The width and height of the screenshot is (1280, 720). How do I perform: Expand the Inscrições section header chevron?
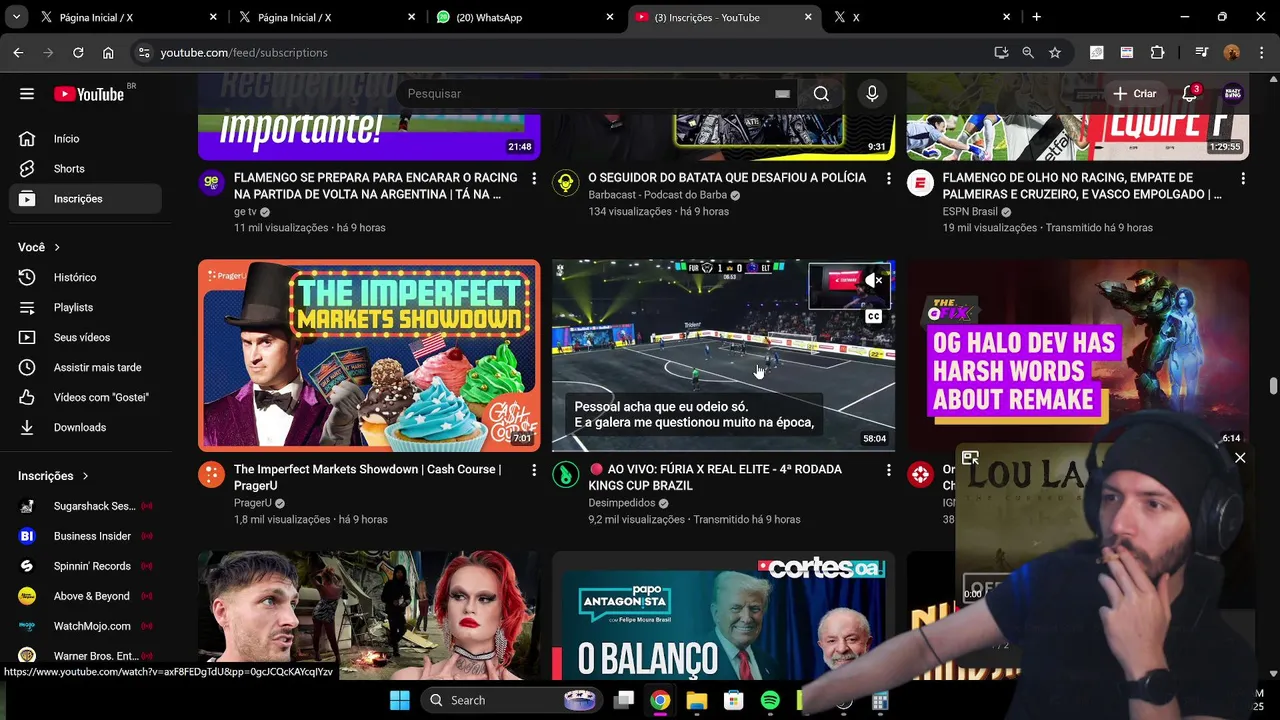pyautogui.click(x=85, y=476)
